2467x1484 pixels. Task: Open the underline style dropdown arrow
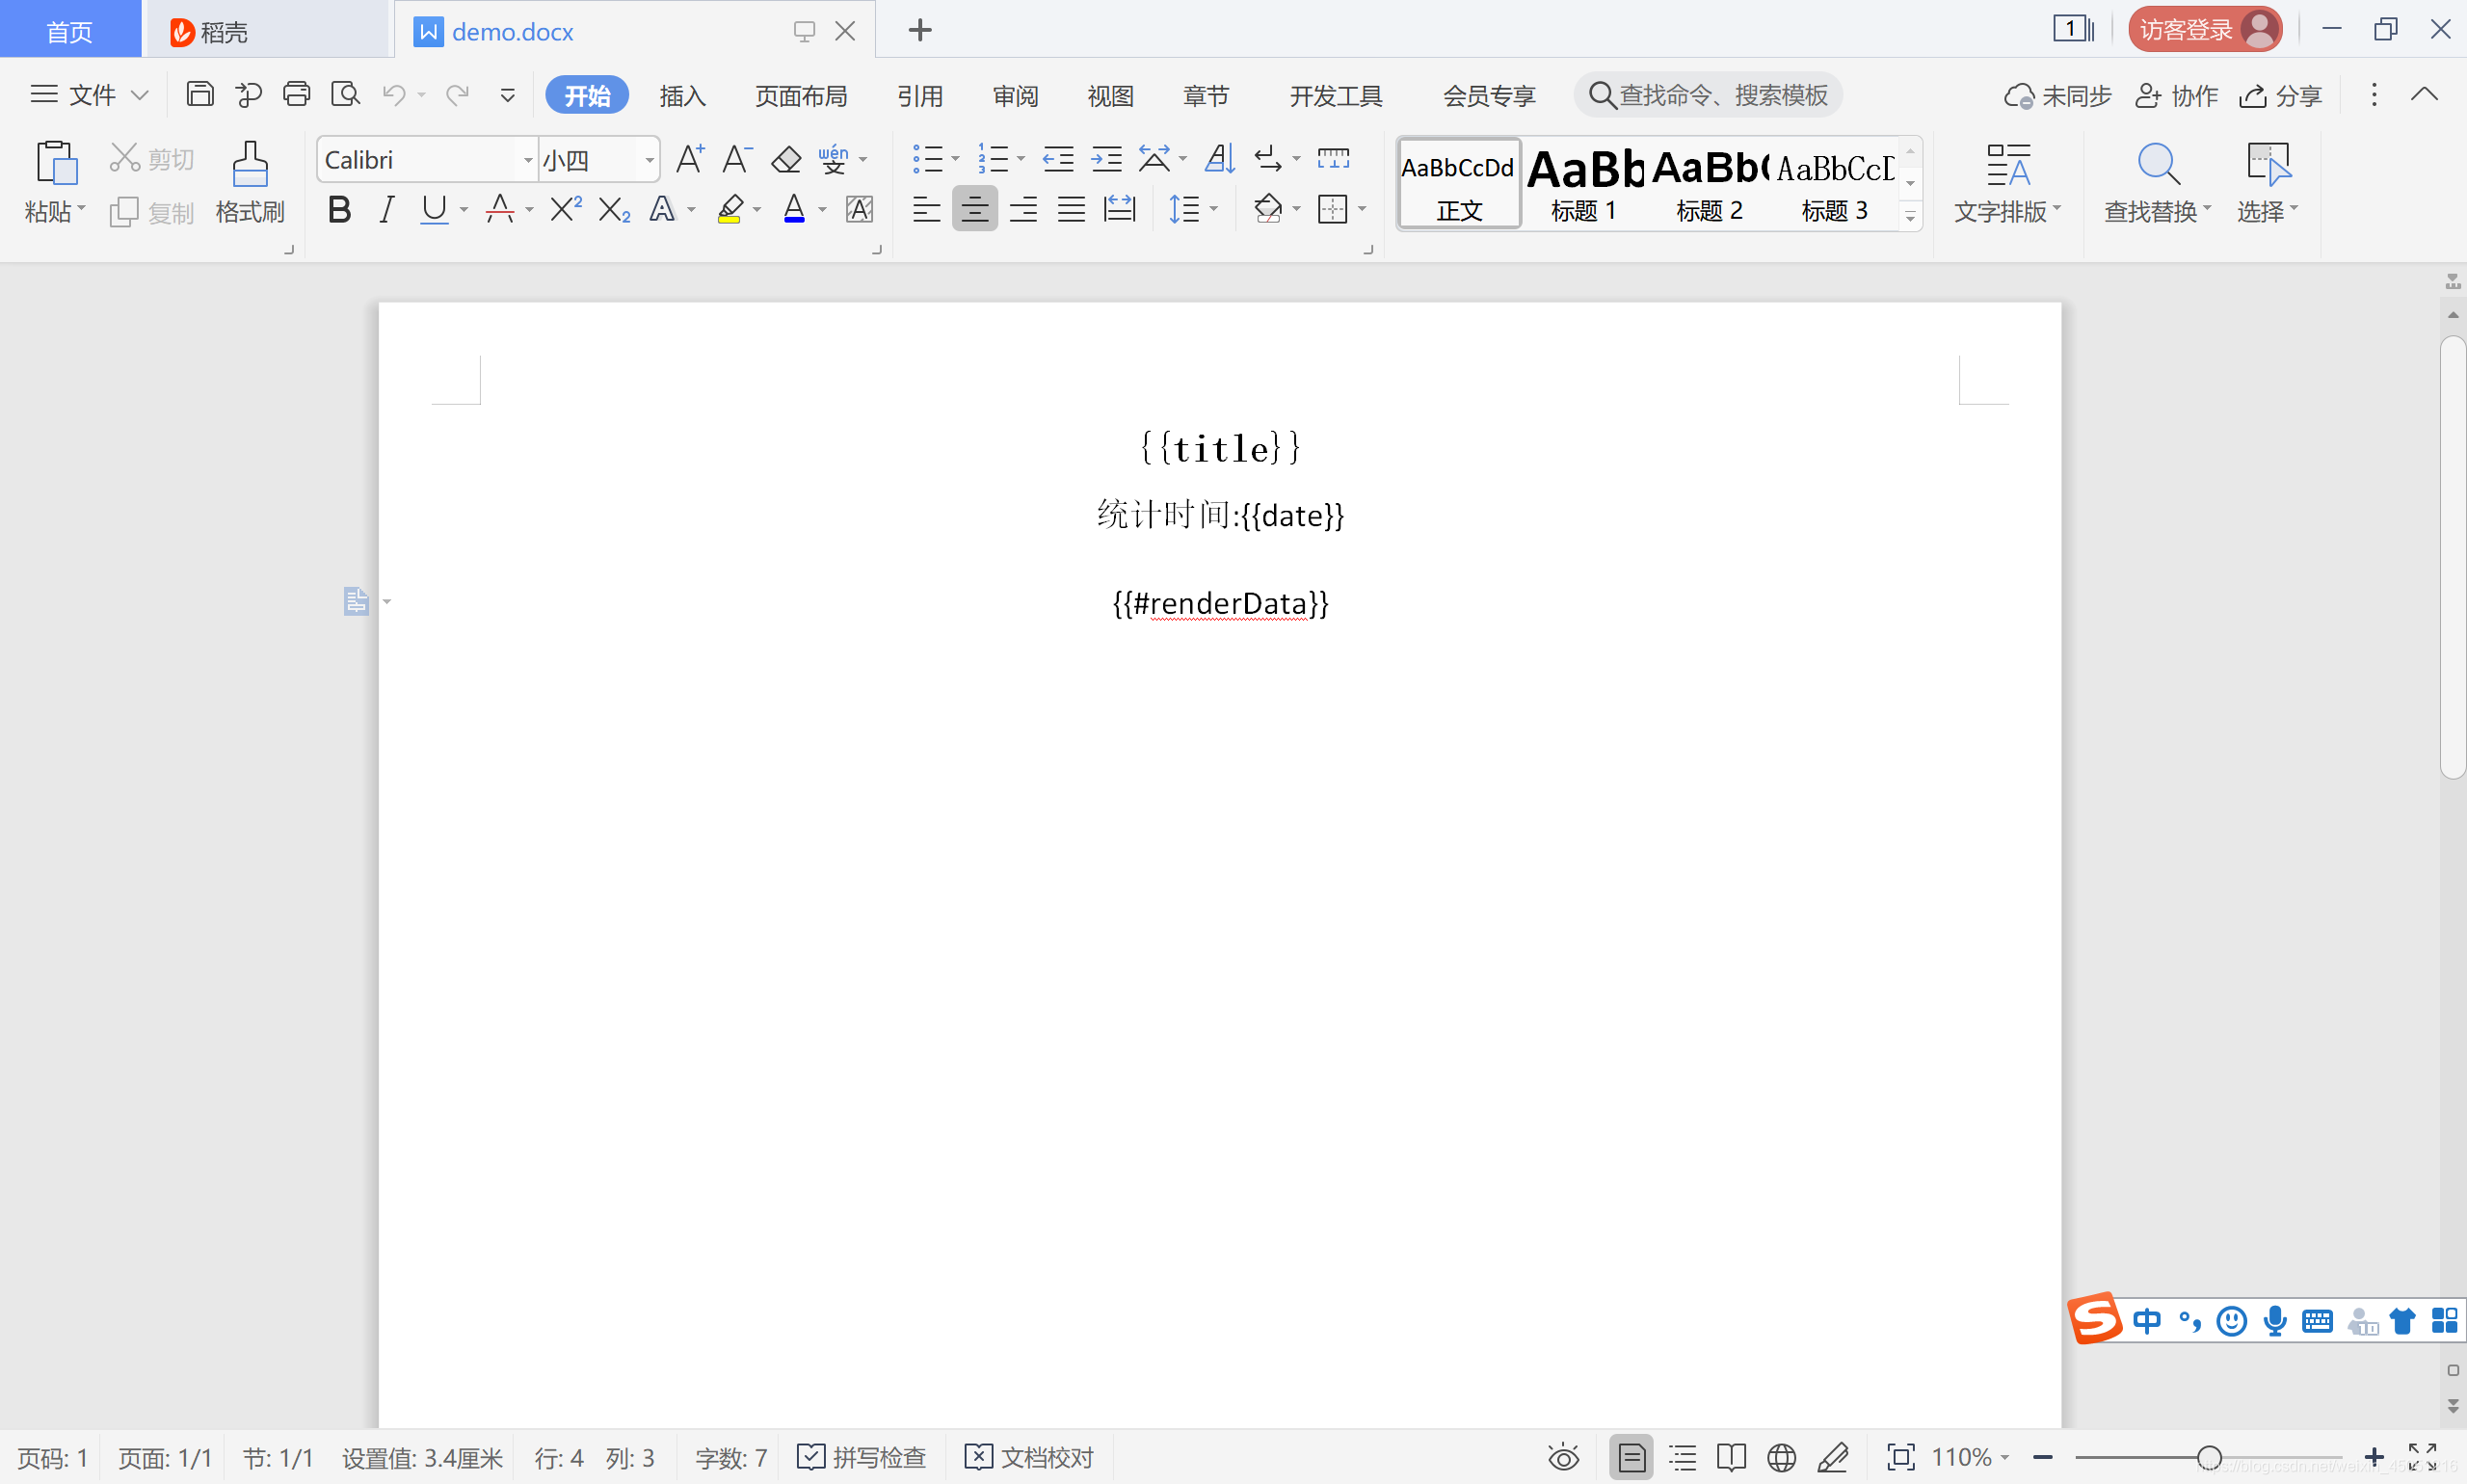464,210
